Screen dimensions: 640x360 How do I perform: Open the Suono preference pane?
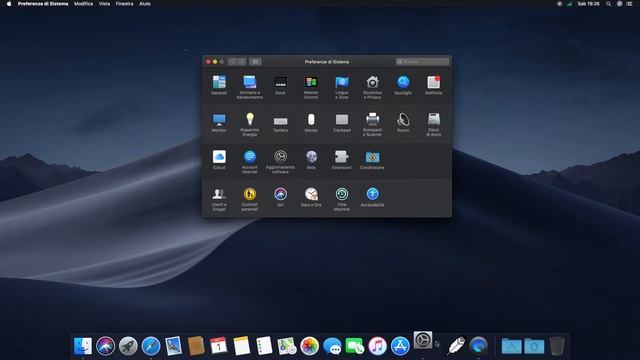point(403,122)
